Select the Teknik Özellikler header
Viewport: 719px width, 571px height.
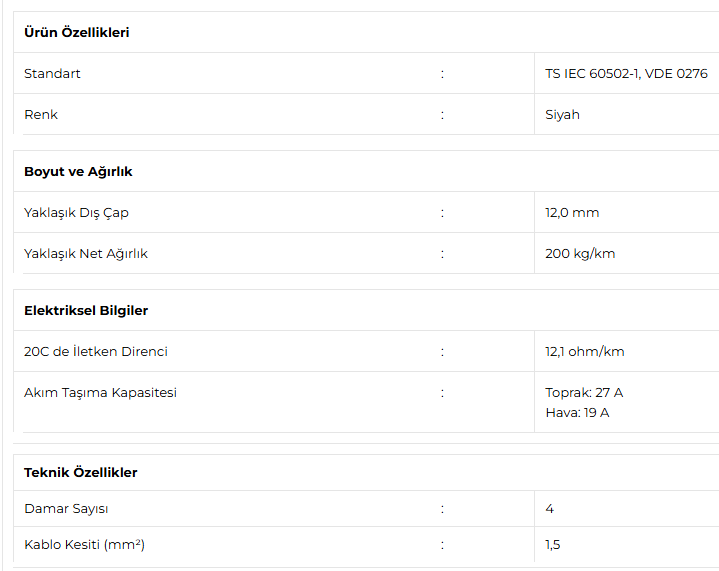click(80, 472)
